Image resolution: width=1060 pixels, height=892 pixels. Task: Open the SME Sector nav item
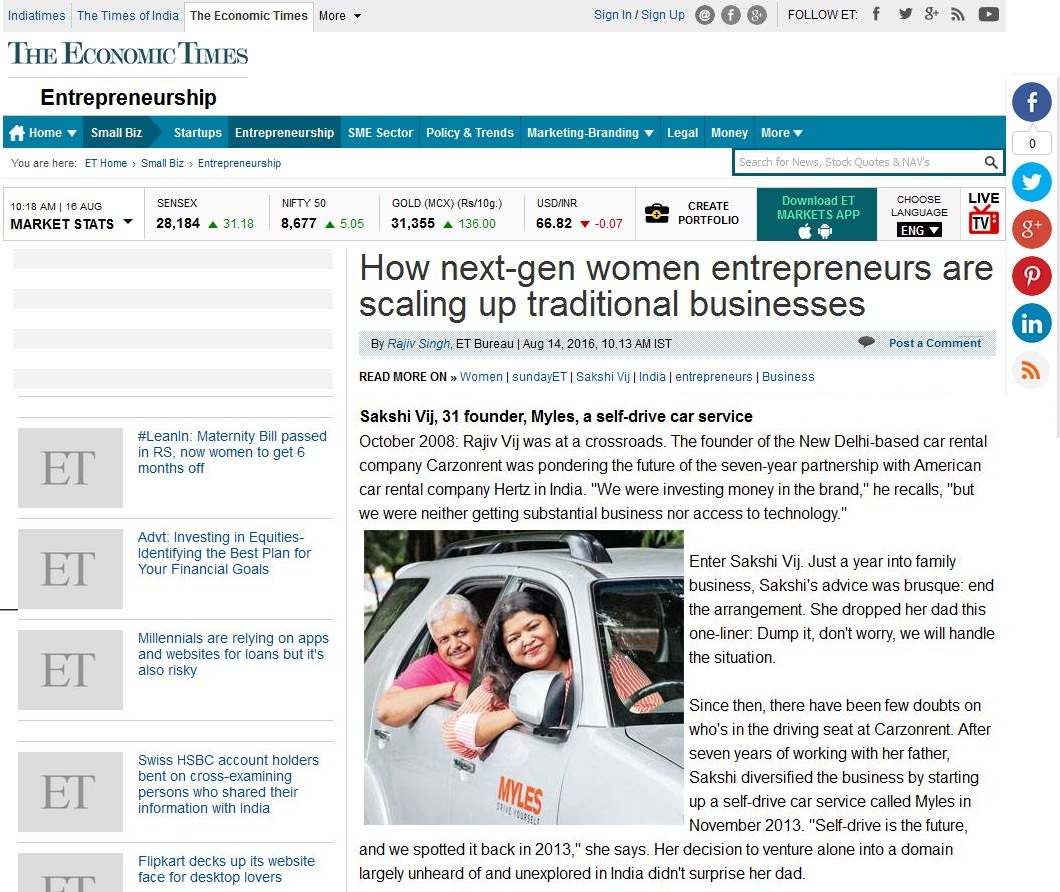[x=380, y=133]
